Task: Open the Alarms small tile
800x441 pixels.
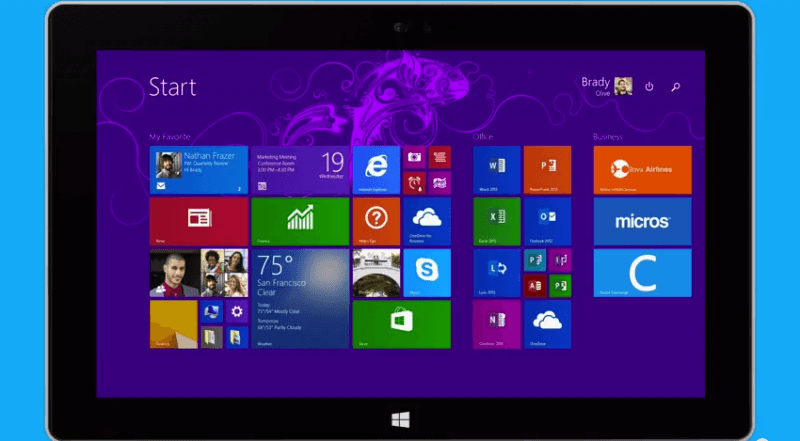Action: pos(414,183)
